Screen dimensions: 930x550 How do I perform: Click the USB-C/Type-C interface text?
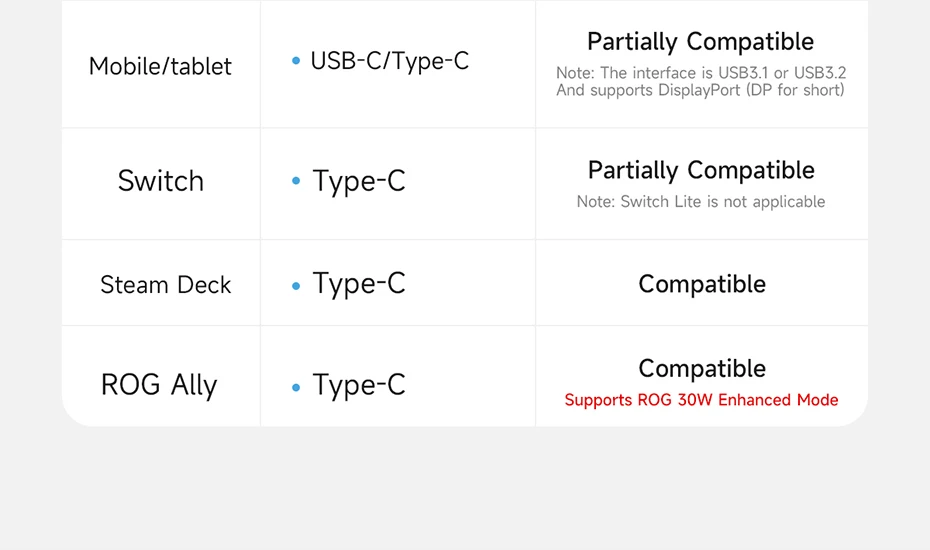click(389, 61)
